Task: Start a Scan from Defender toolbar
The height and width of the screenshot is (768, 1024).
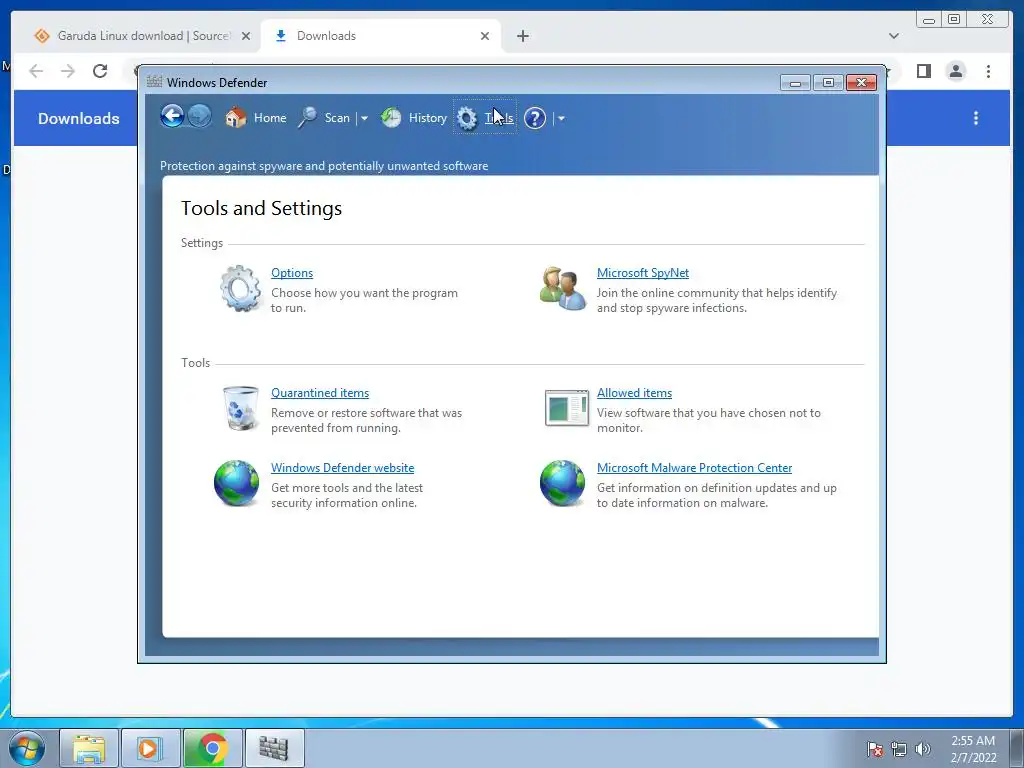Action: tap(337, 118)
